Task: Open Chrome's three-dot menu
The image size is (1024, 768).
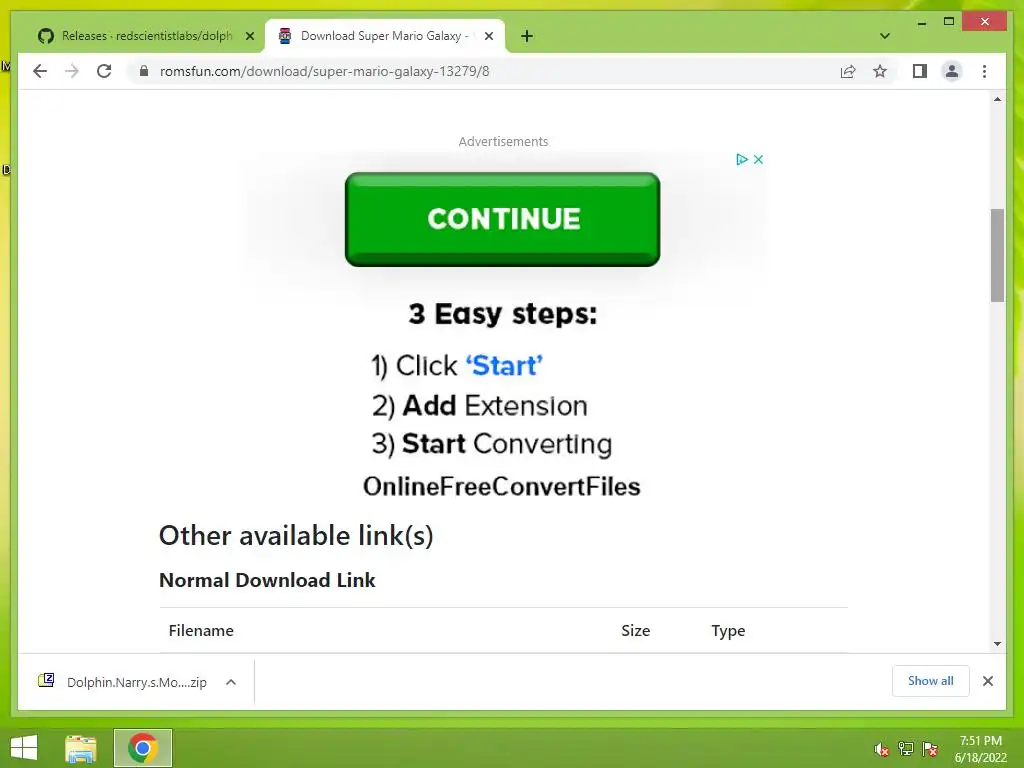Action: click(x=984, y=71)
